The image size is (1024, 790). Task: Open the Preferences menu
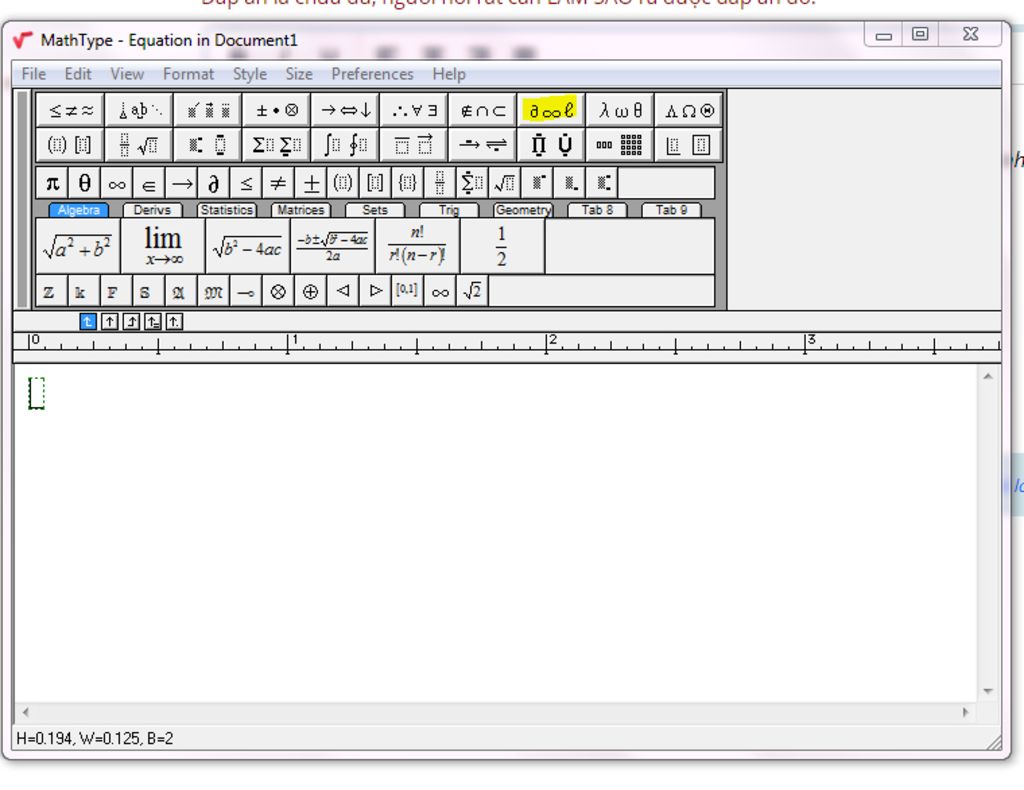point(372,74)
